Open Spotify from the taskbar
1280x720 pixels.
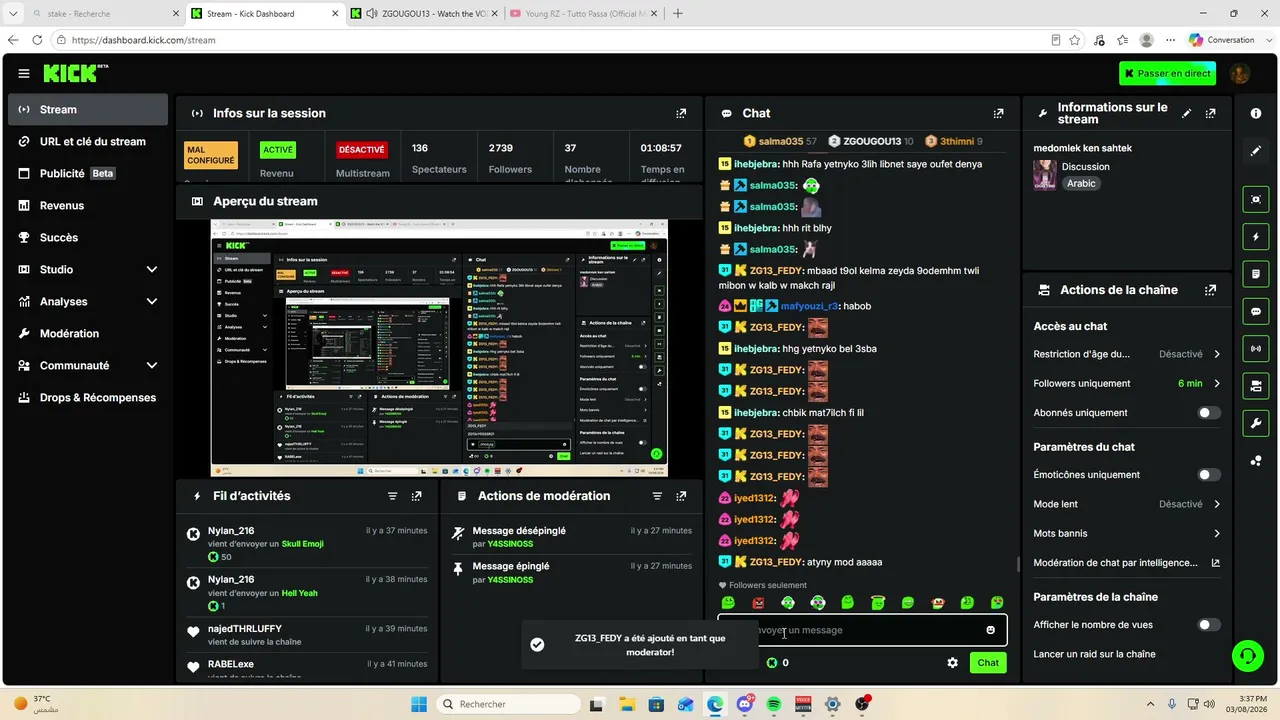[774, 704]
